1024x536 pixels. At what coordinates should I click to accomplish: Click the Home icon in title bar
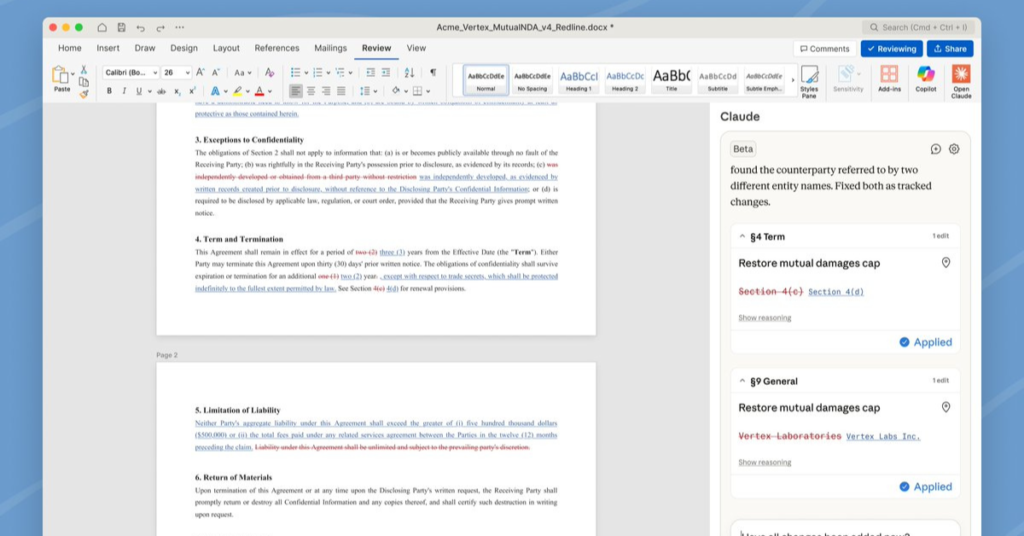102,27
